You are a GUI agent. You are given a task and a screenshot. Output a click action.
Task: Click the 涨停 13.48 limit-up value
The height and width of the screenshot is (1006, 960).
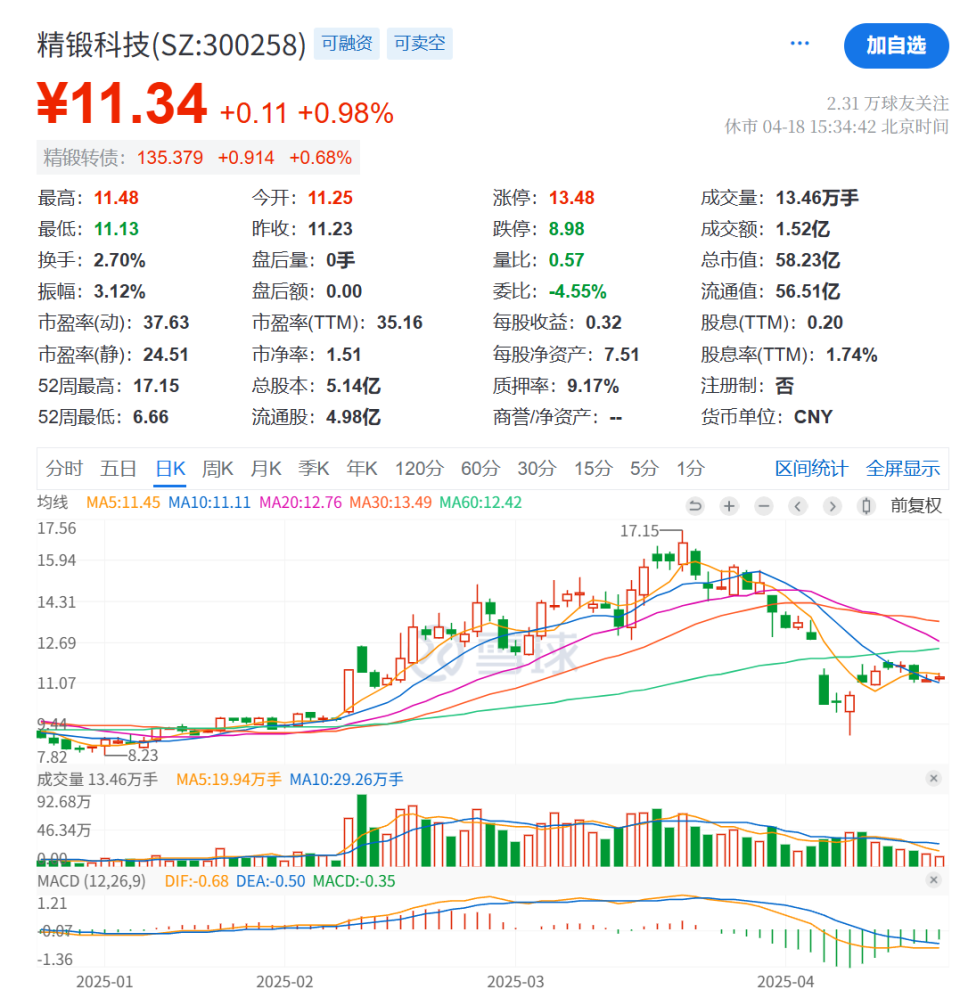pos(572,198)
